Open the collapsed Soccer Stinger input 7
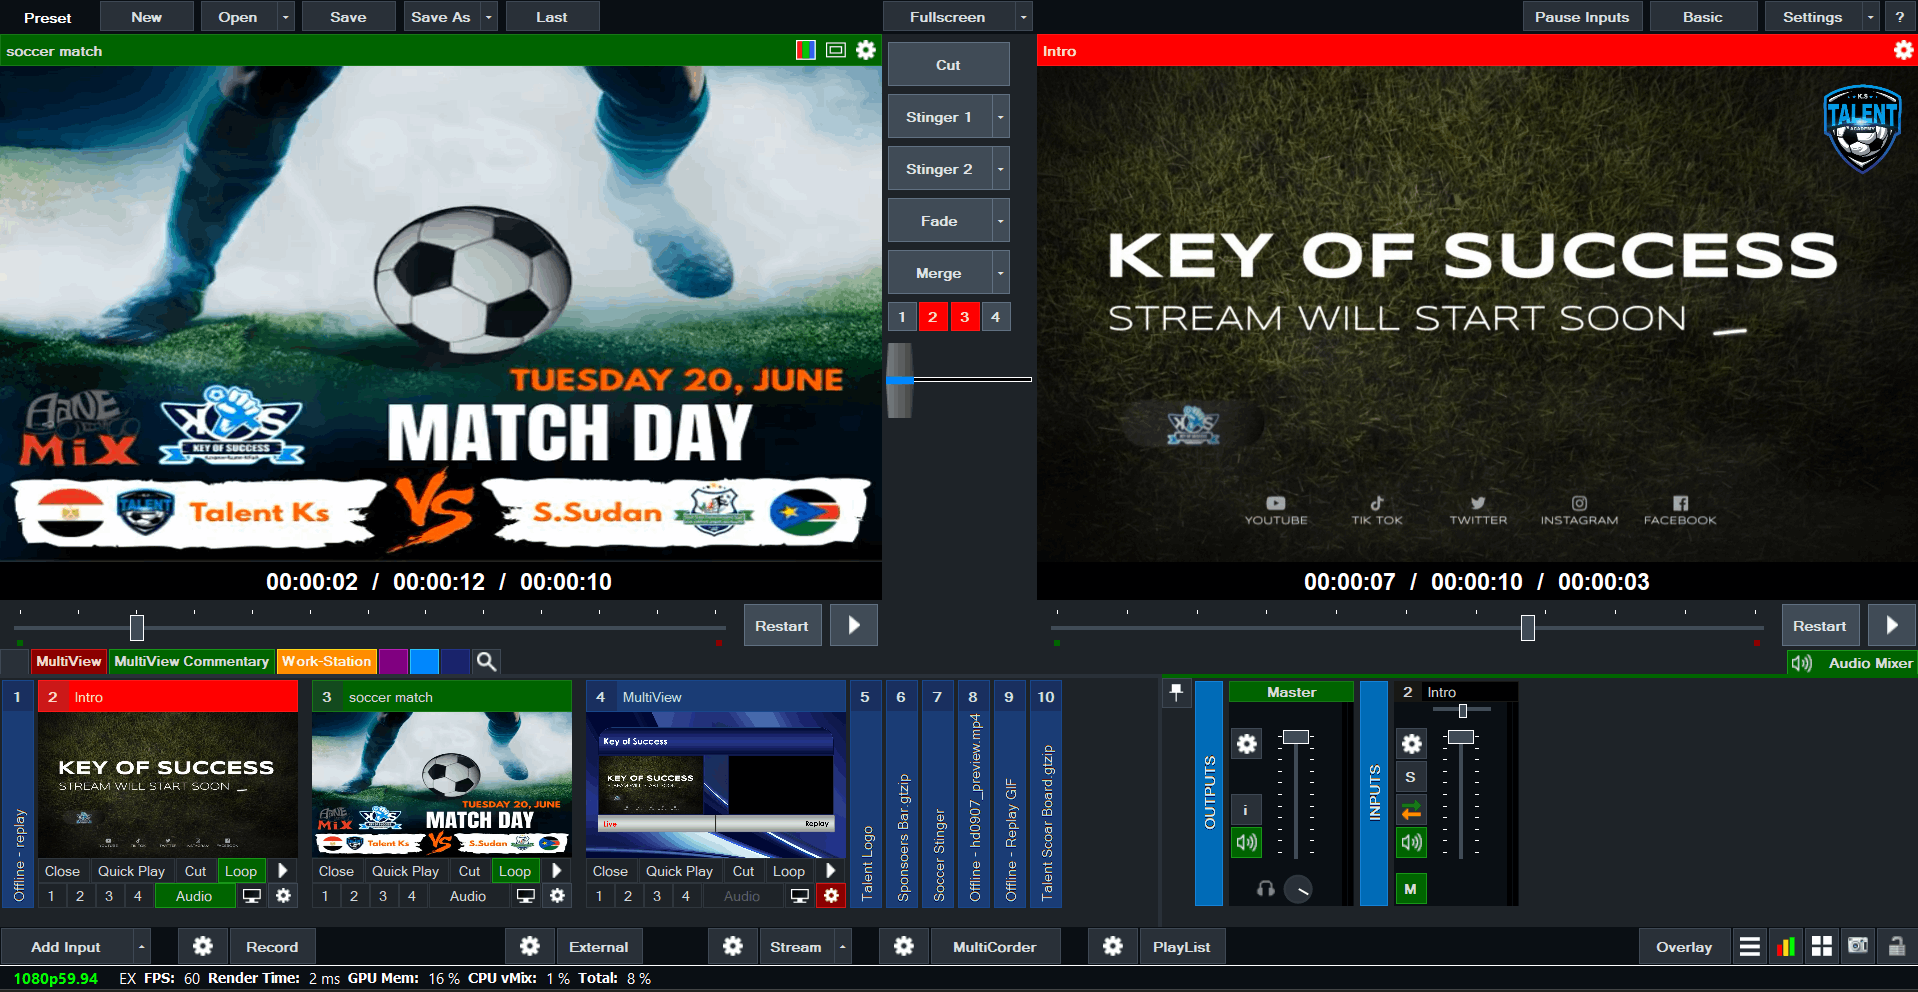The image size is (1918, 992). 937,794
